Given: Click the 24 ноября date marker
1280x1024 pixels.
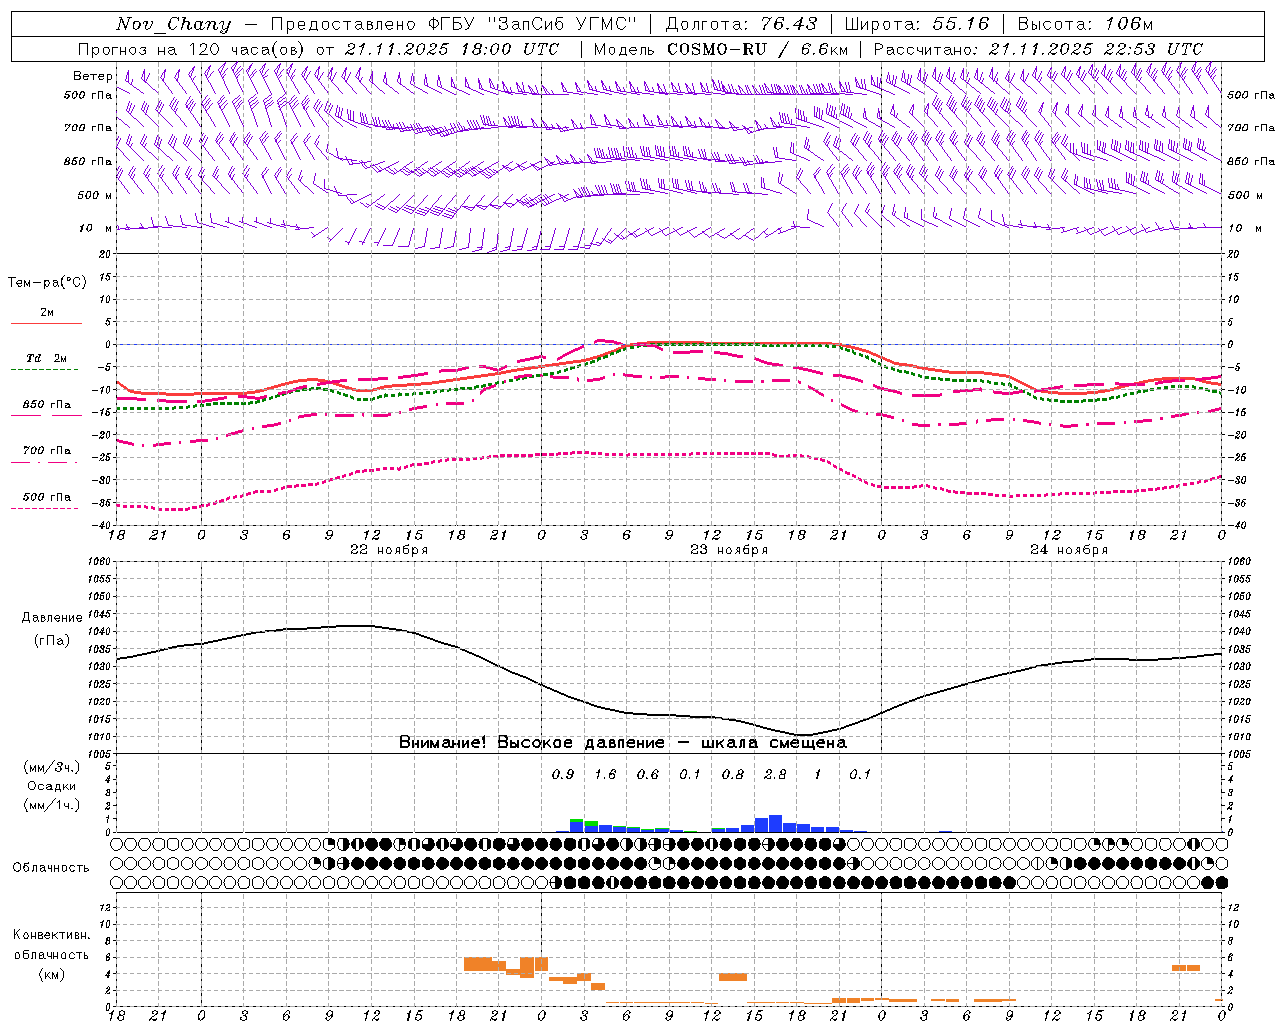Looking at the screenshot, I should (1069, 550).
